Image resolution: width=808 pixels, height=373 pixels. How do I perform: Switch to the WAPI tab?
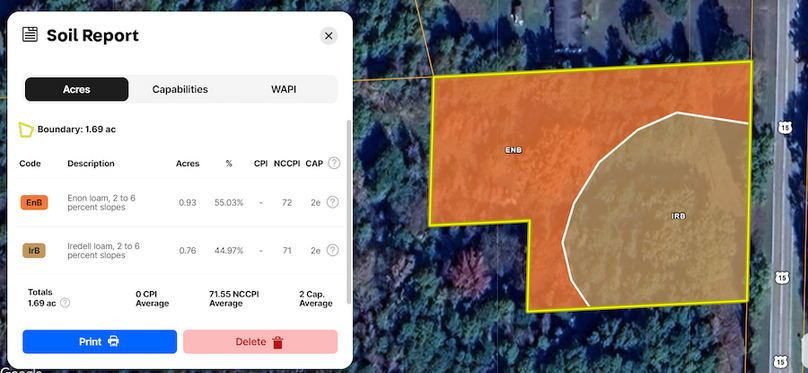[283, 90]
